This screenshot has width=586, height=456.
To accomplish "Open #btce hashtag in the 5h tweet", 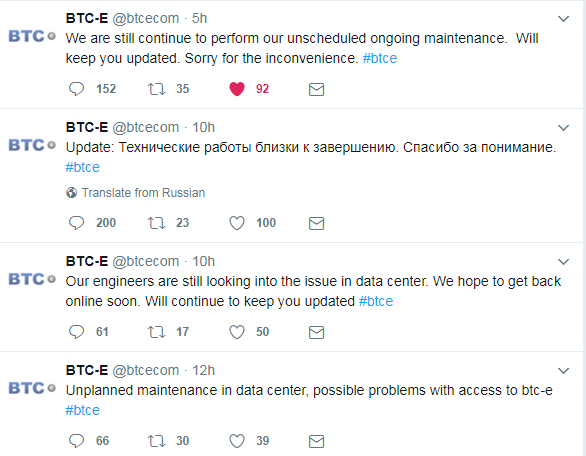I will (380, 58).
